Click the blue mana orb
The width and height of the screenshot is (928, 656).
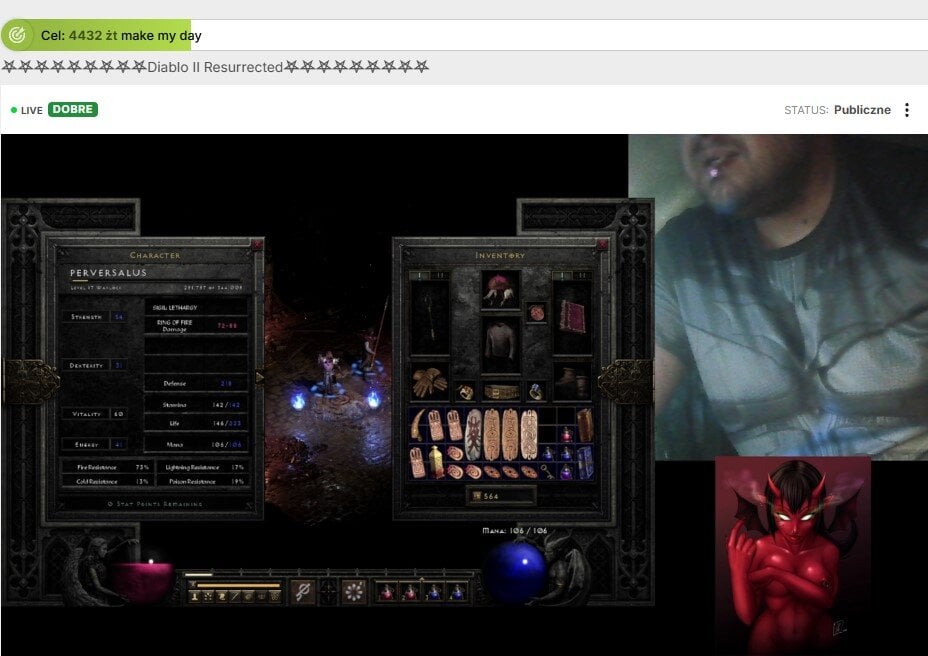[514, 572]
